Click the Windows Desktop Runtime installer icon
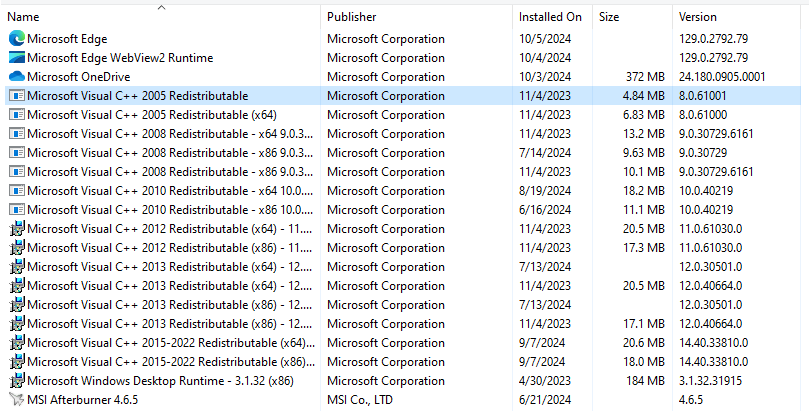This screenshot has width=809, height=411. pos(16,381)
